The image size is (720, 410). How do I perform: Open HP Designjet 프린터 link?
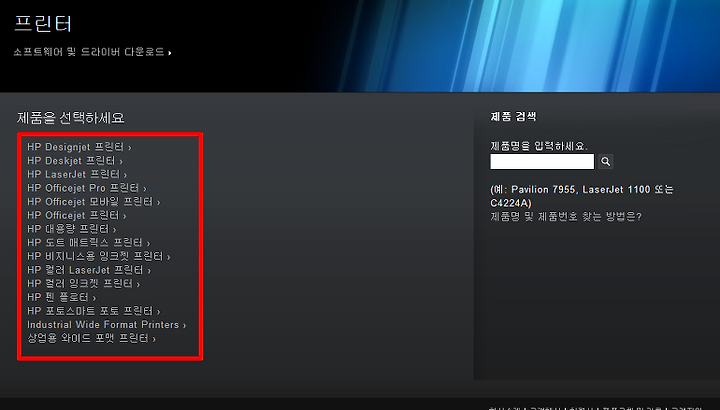tap(79, 147)
